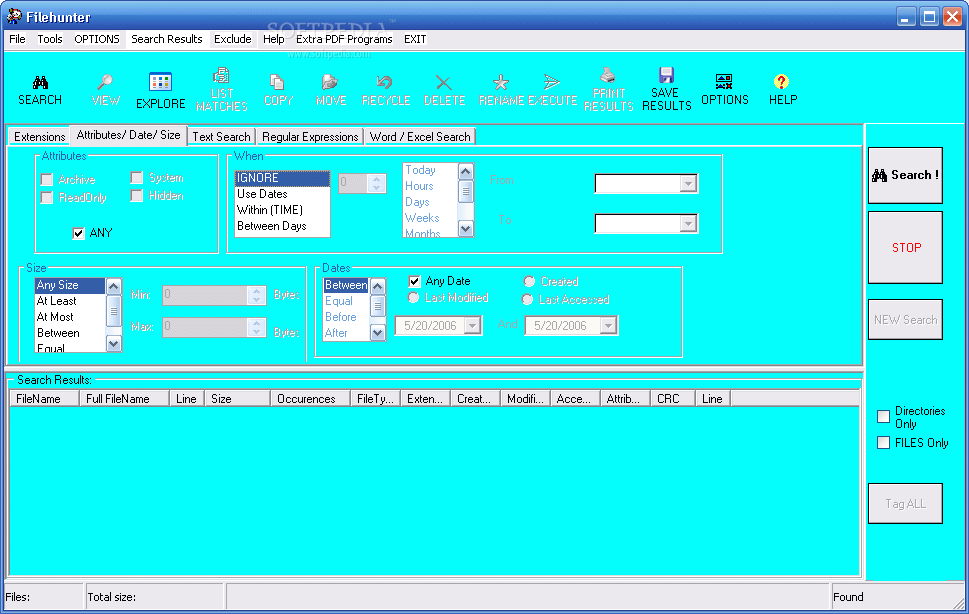Select Between Days in When list
This screenshot has width=969, height=614.
[282, 226]
